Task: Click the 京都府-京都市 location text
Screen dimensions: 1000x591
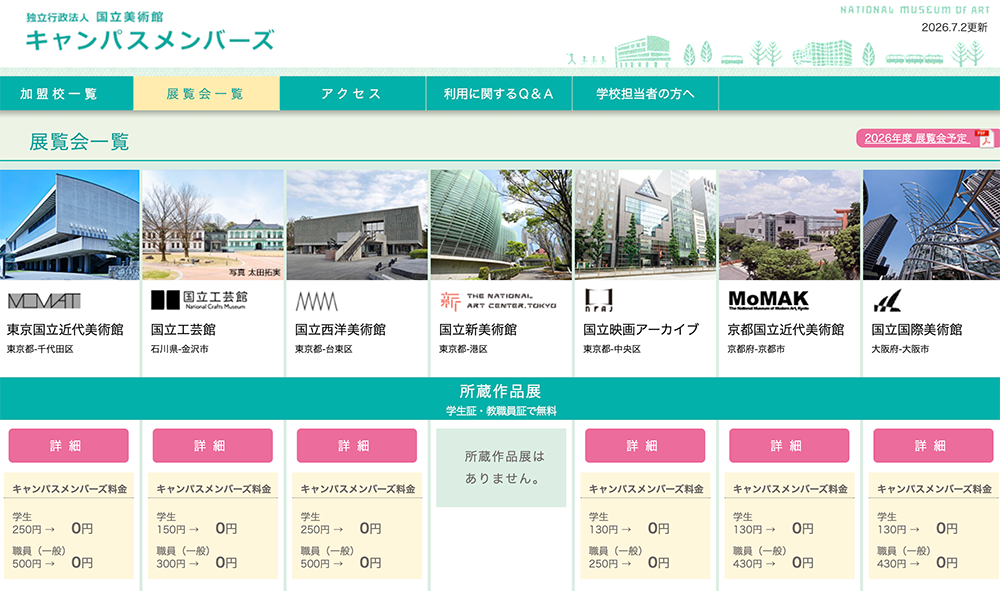Action: pos(756,349)
